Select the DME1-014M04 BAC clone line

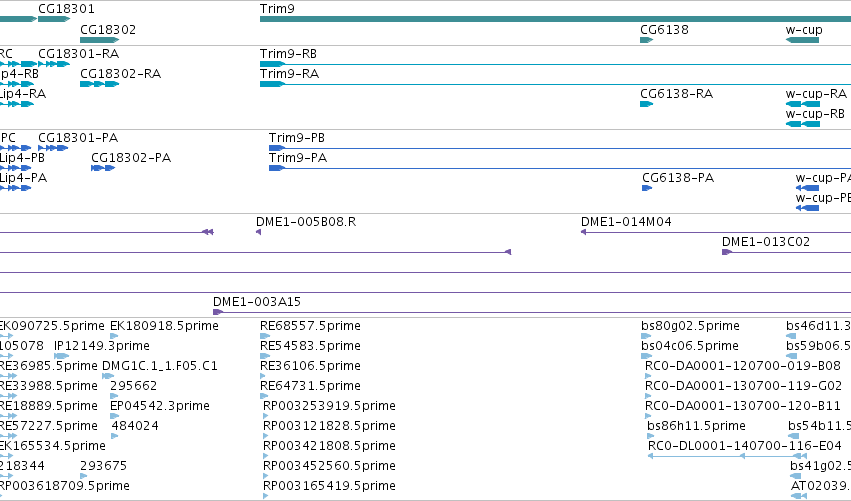tap(716, 232)
